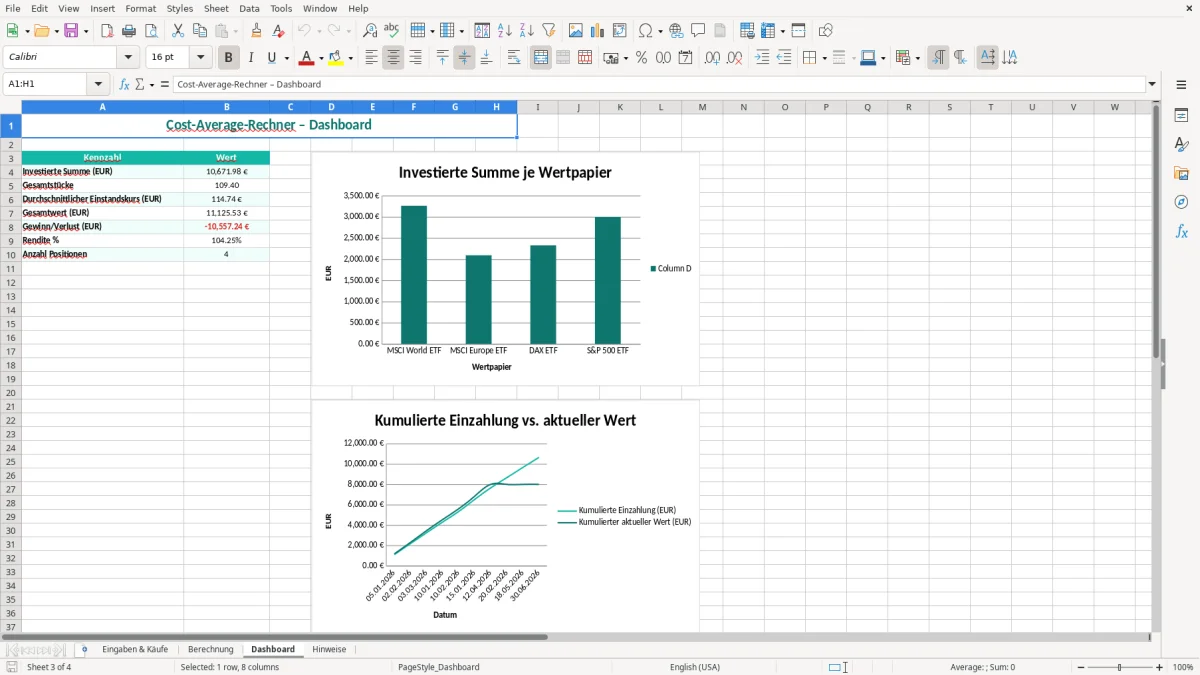The image size is (1200, 675).
Task: Click the Sort Descending icon
Action: pyautogui.click(x=527, y=31)
